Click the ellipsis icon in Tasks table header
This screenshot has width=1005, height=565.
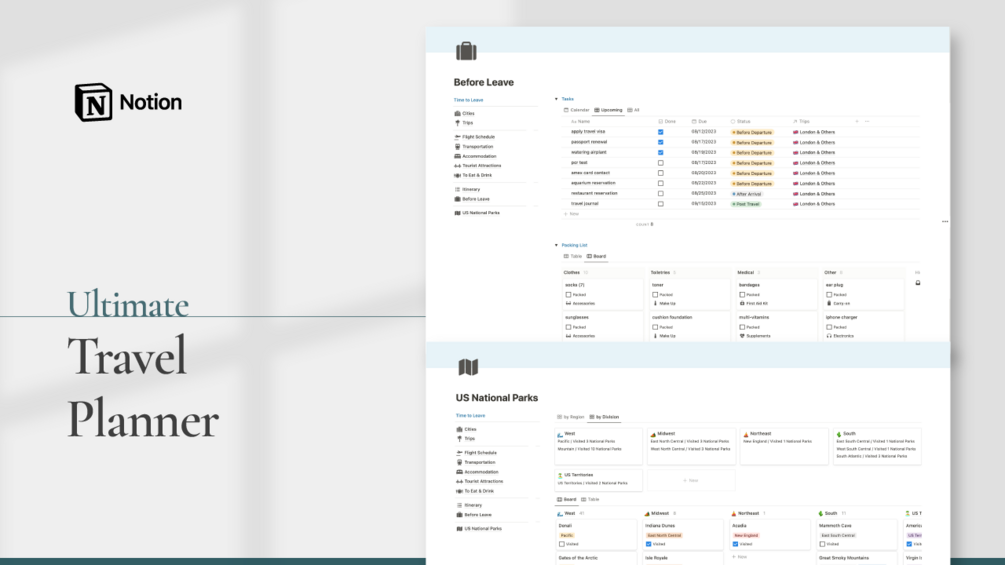[867, 121]
